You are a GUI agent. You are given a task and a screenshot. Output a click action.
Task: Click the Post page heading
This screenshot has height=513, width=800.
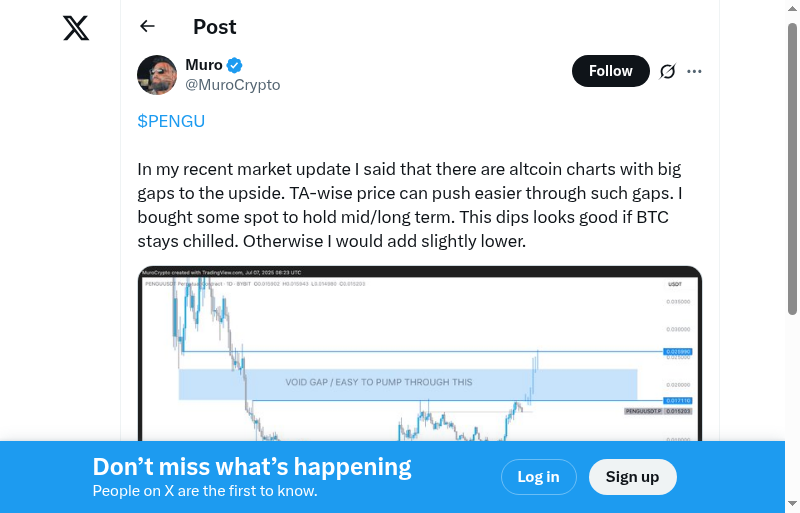tap(215, 27)
